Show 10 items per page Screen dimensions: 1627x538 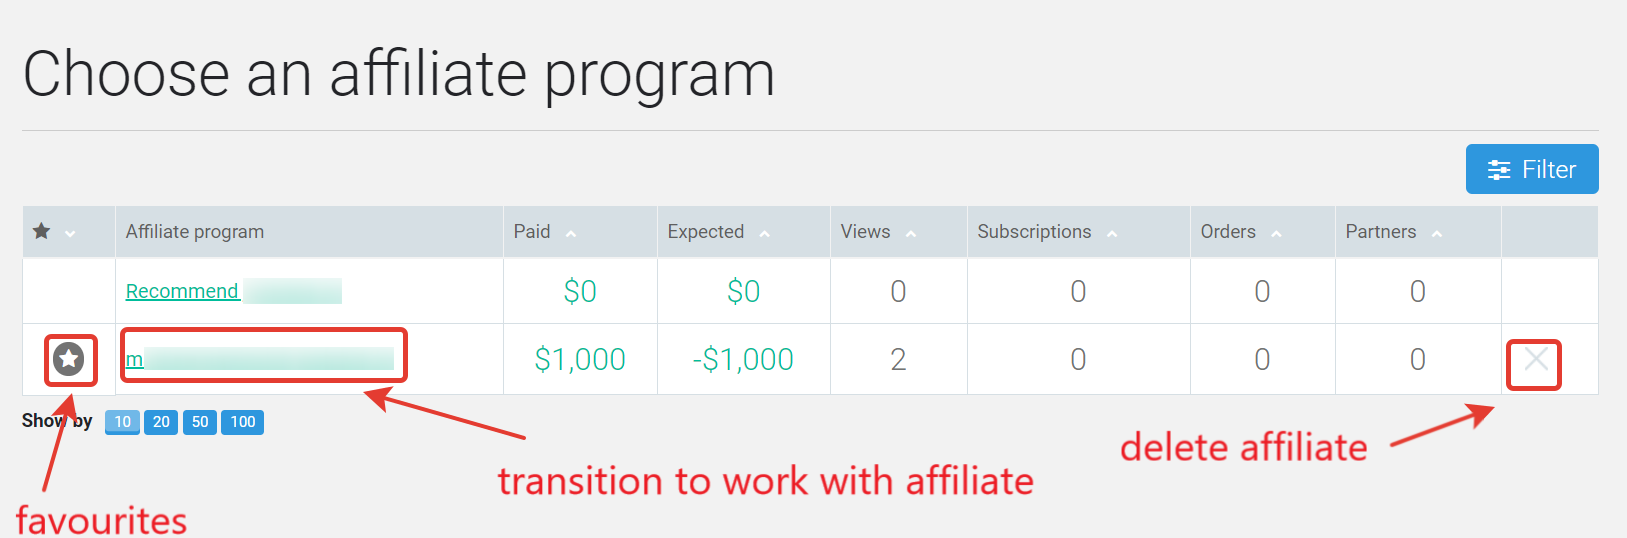click(x=122, y=422)
